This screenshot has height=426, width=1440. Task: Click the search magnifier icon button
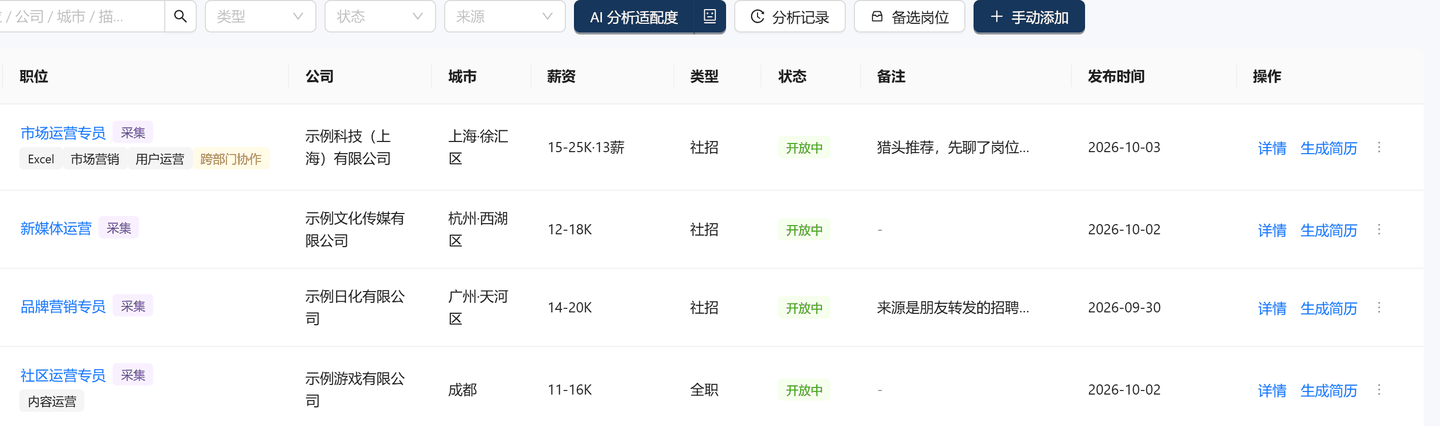[180, 17]
